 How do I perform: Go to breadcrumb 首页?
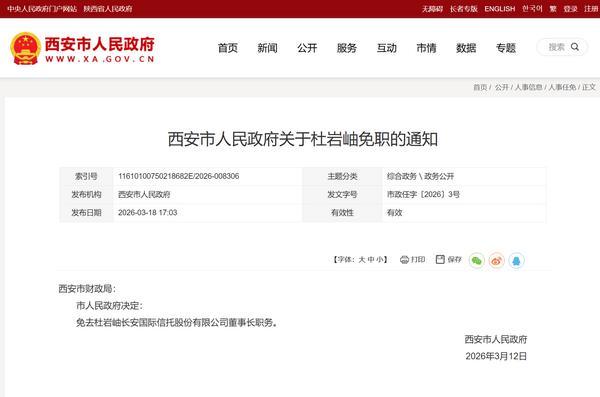(480, 87)
